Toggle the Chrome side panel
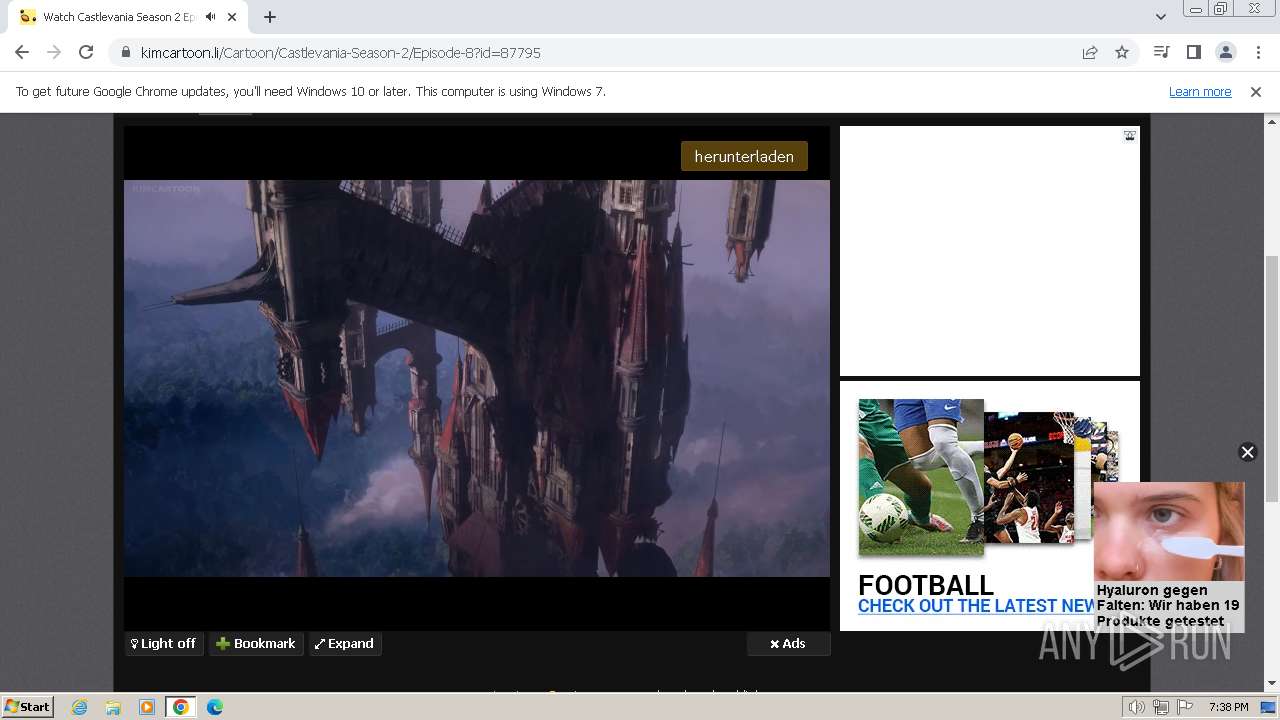 tap(1193, 52)
